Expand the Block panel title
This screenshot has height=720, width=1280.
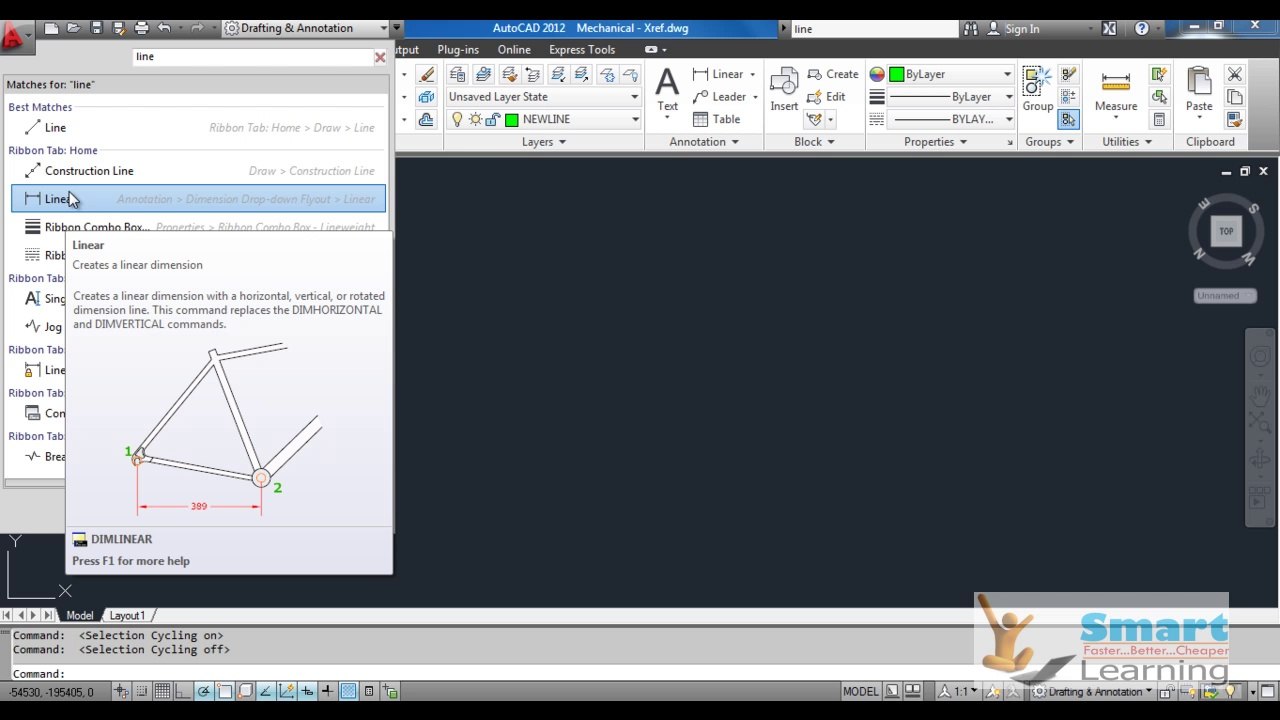[x=814, y=142]
